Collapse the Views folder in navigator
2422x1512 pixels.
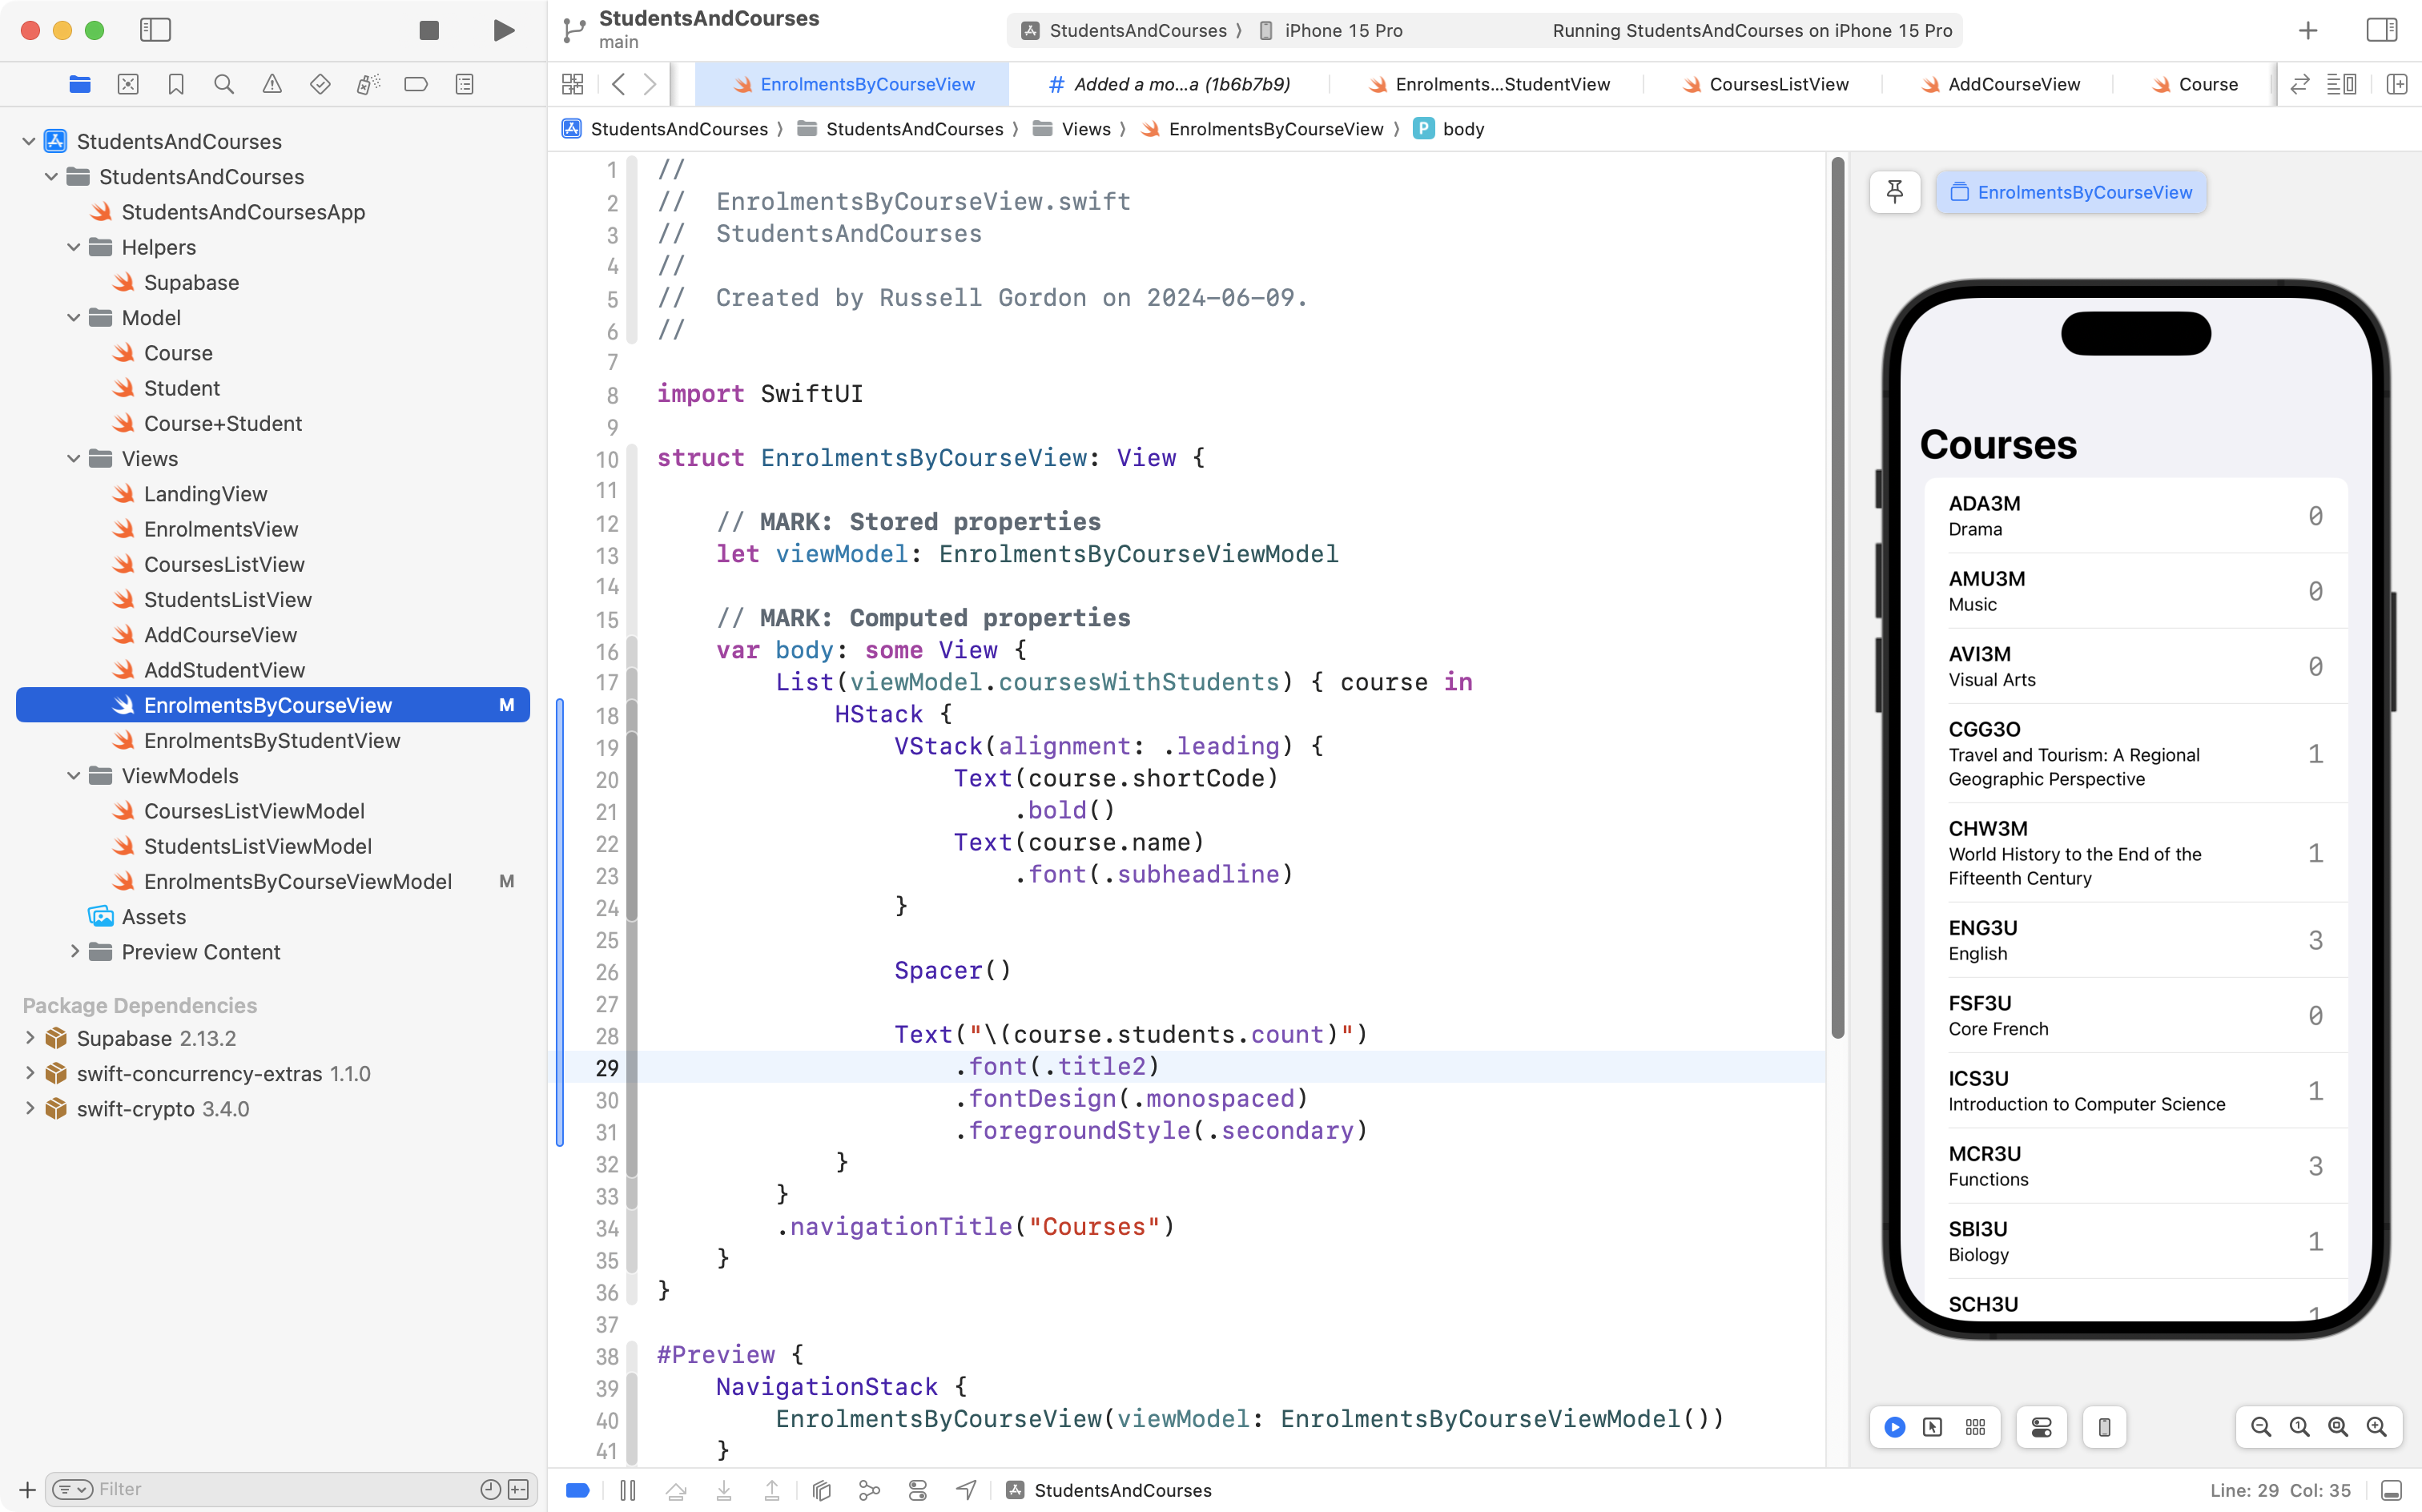tap(73, 458)
